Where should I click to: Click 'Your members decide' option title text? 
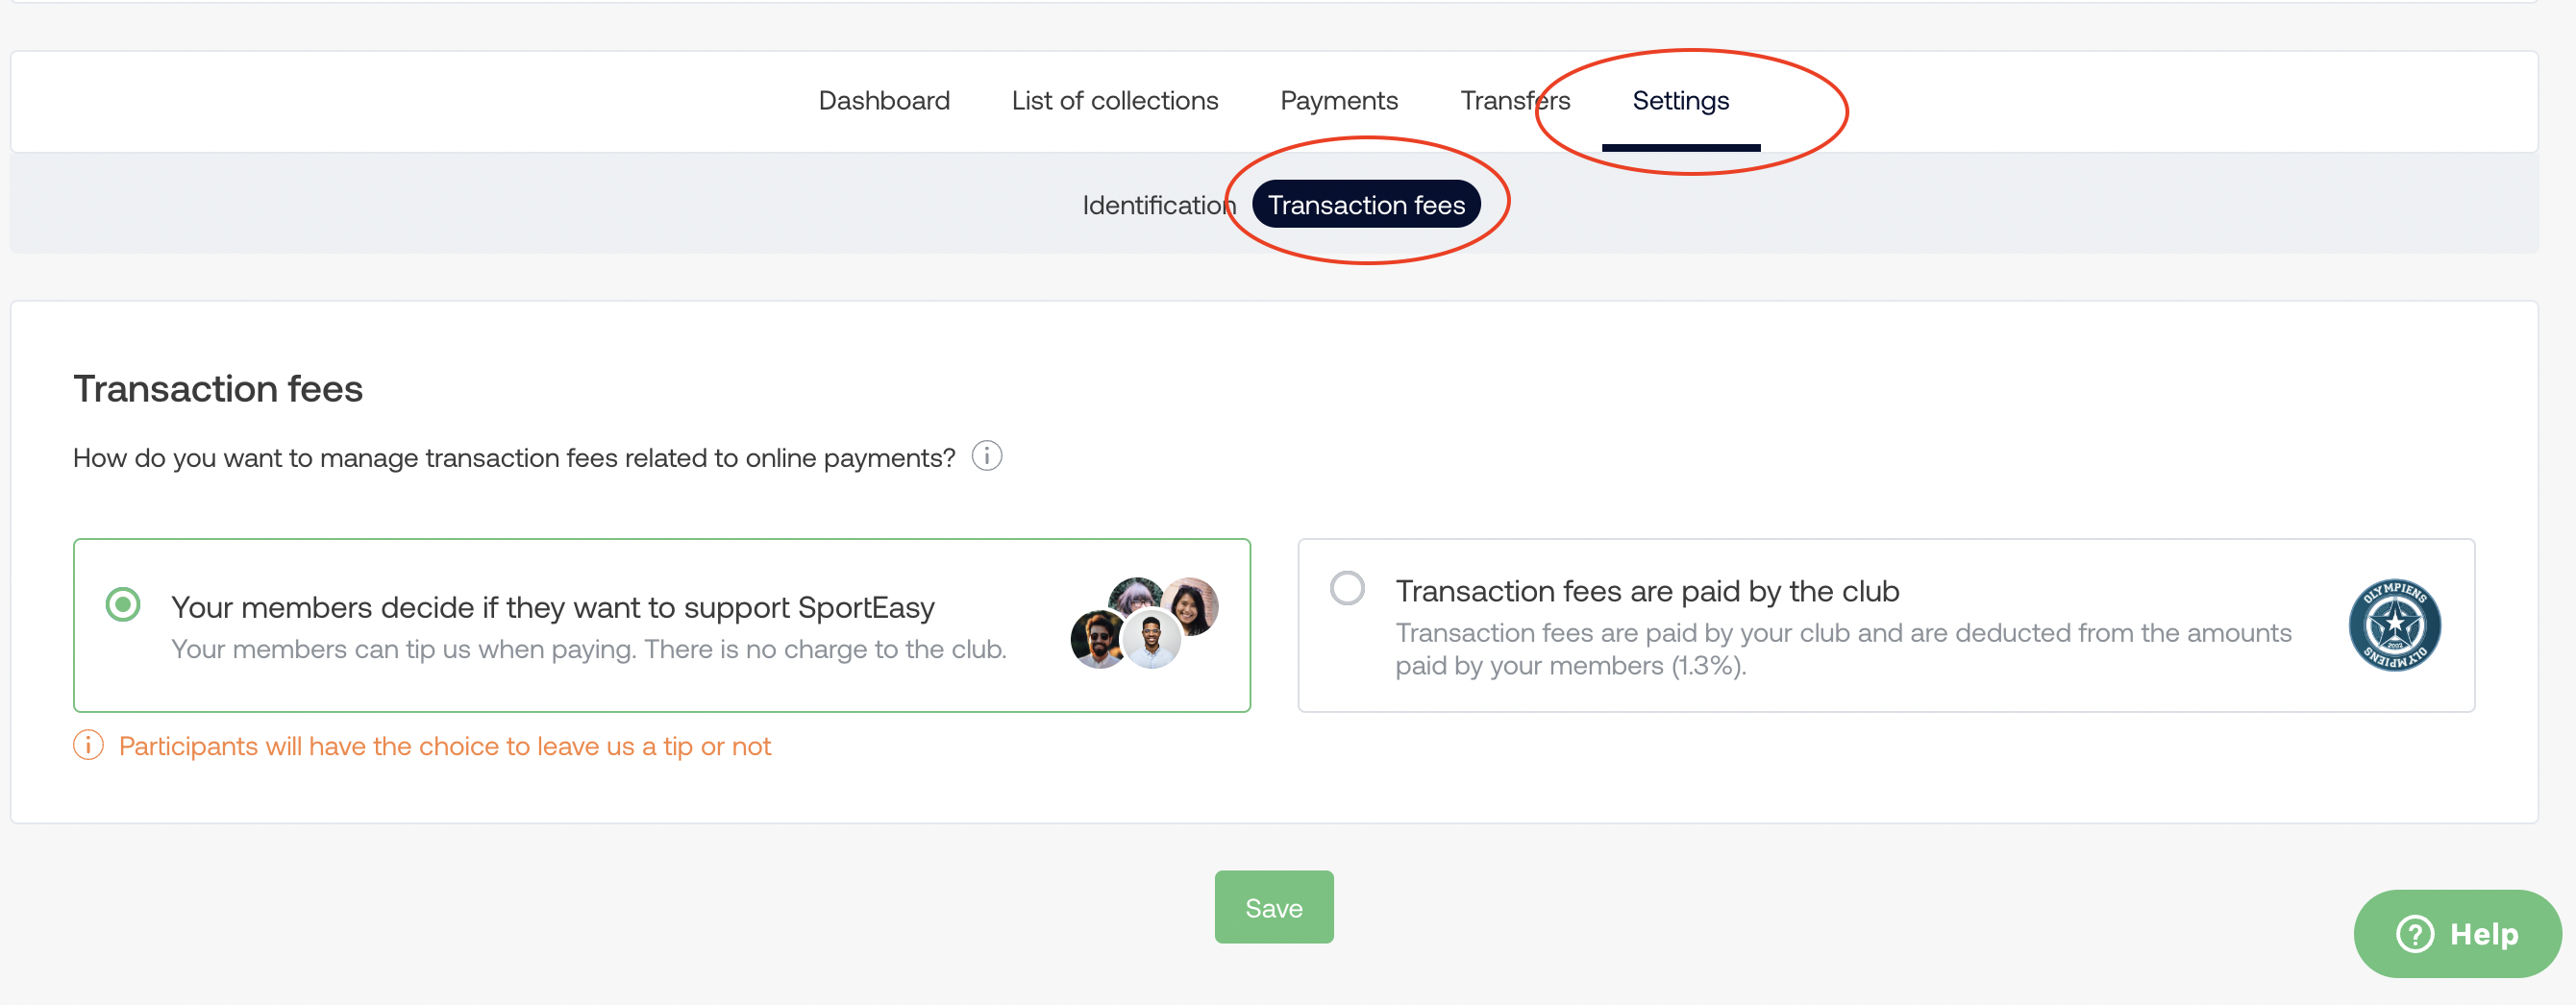pos(552,607)
